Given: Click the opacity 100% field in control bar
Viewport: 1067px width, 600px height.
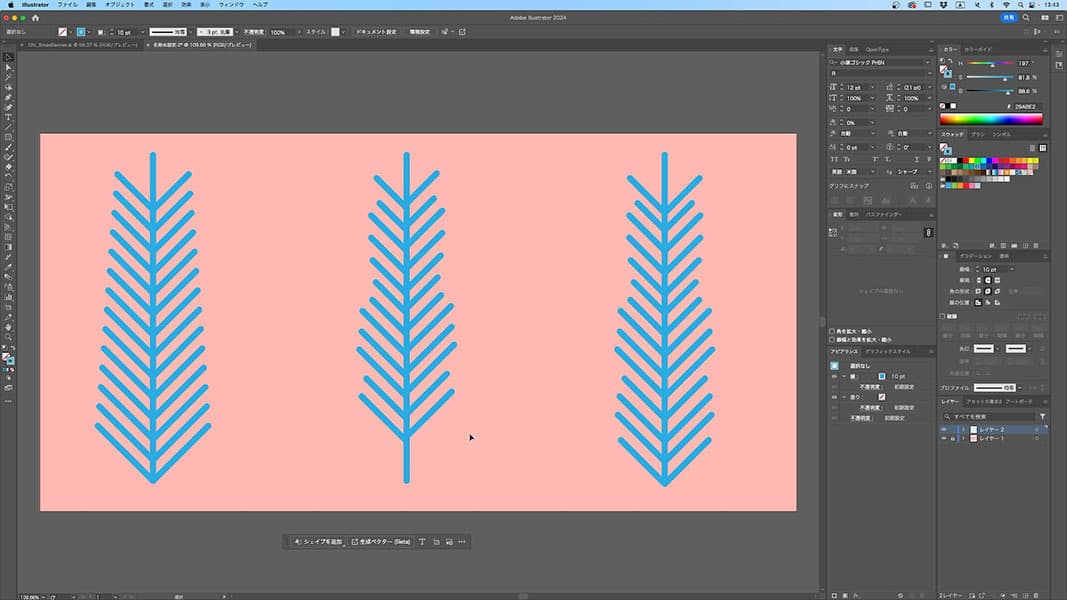Looking at the screenshot, I should (x=281, y=32).
